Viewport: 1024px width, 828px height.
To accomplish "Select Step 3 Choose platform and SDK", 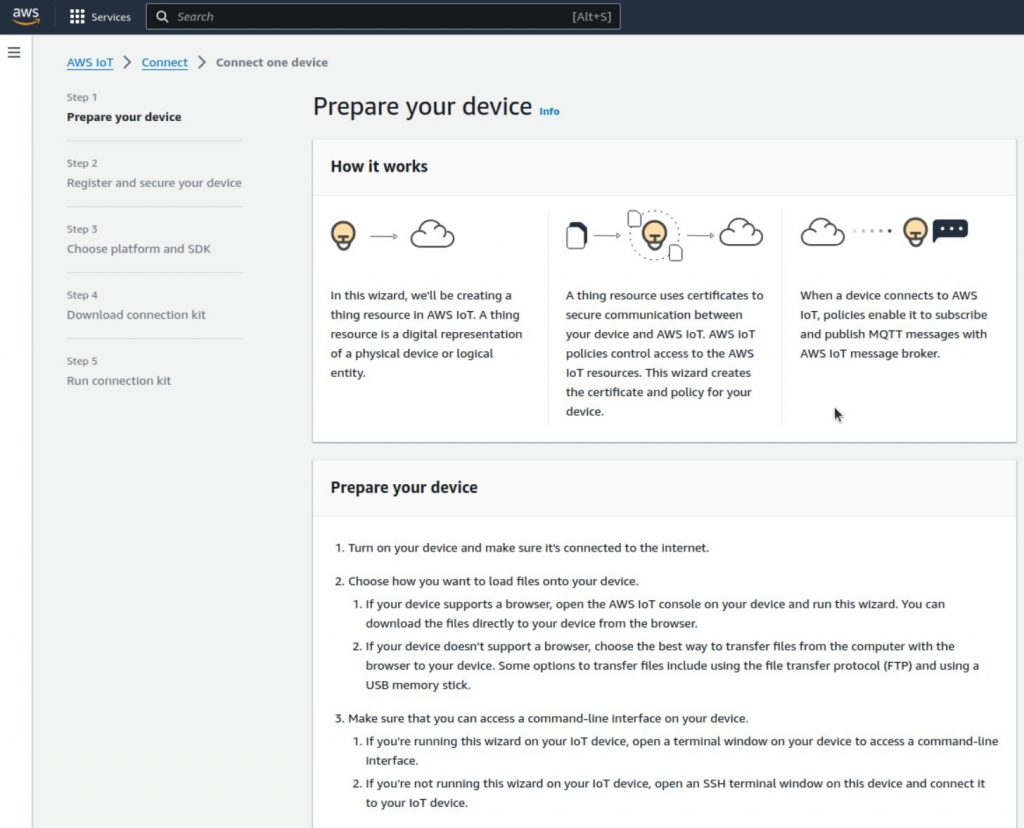I will (x=139, y=249).
